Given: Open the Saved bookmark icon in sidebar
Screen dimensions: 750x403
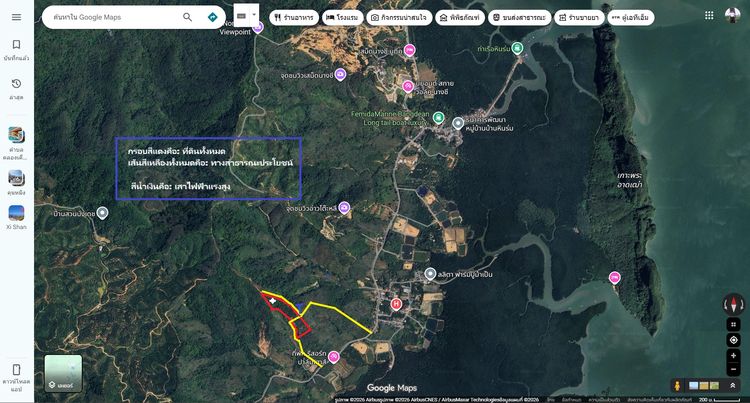Looking at the screenshot, I should click(x=16, y=44).
